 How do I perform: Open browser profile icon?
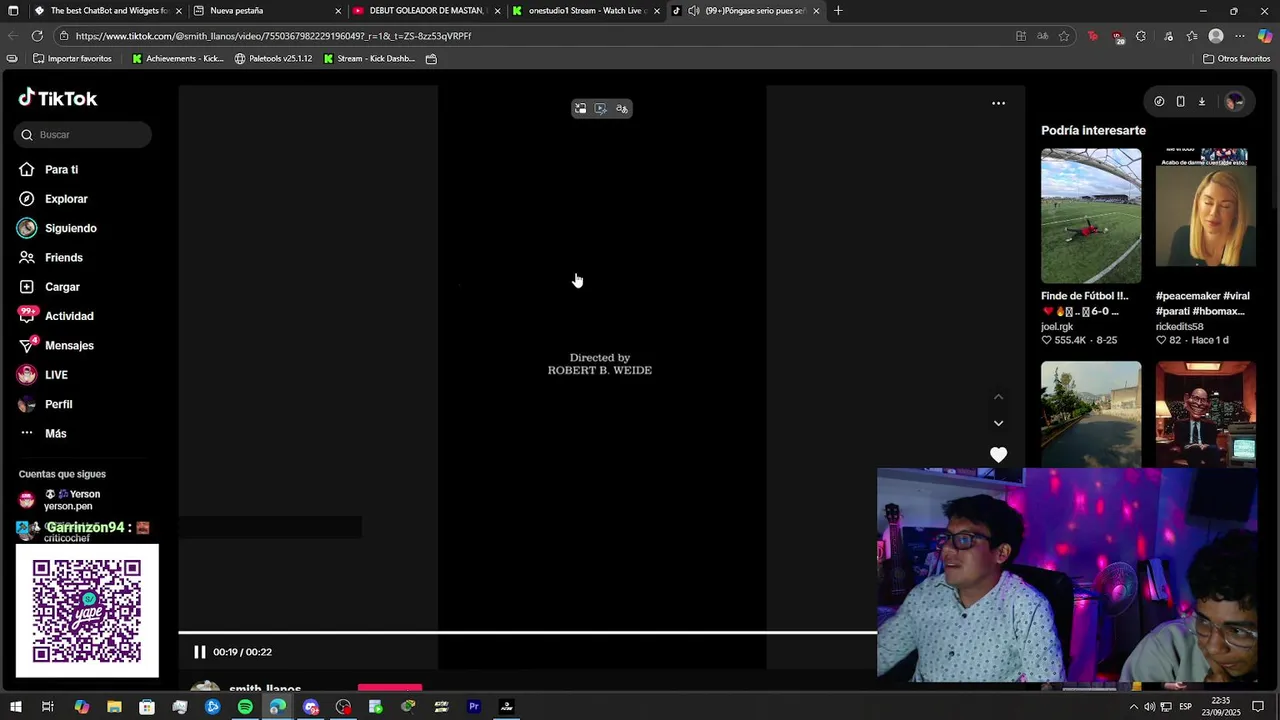tap(1216, 36)
